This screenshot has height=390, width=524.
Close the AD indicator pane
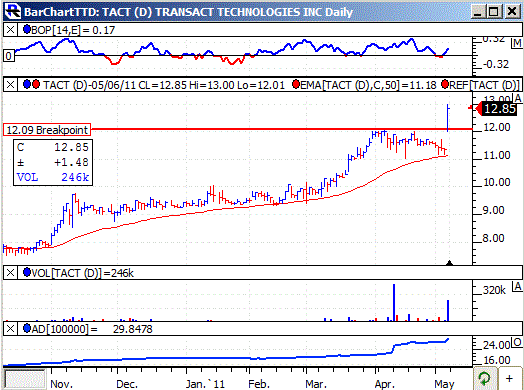point(10,329)
